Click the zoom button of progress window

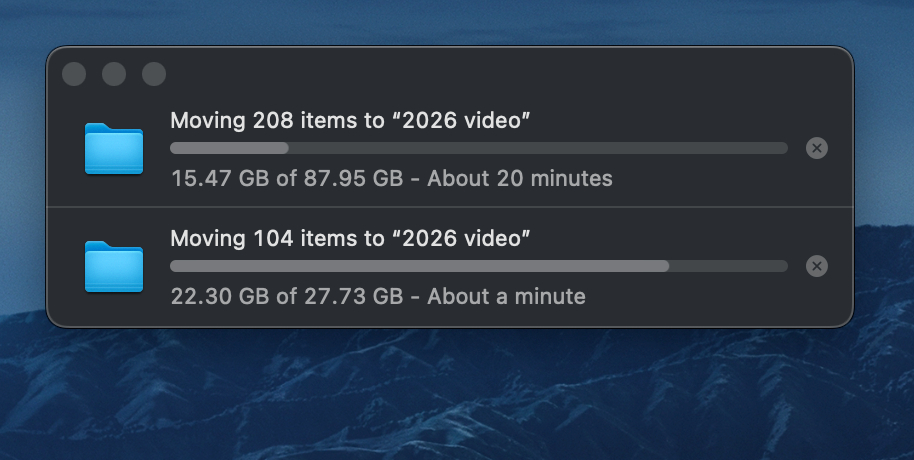154,74
